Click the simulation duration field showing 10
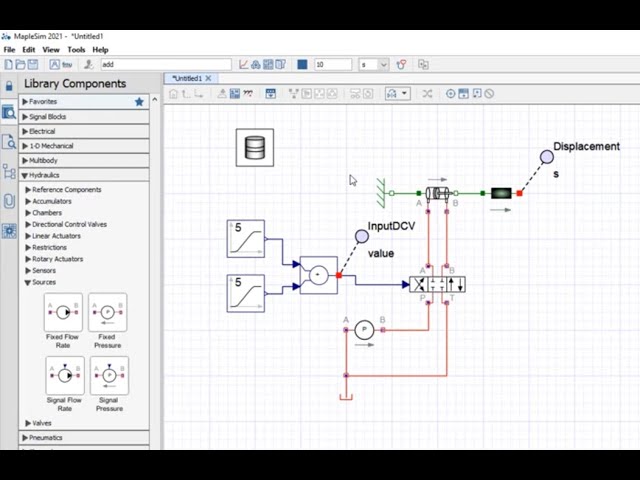Viewport: 640px width, 480px height. 333,64
